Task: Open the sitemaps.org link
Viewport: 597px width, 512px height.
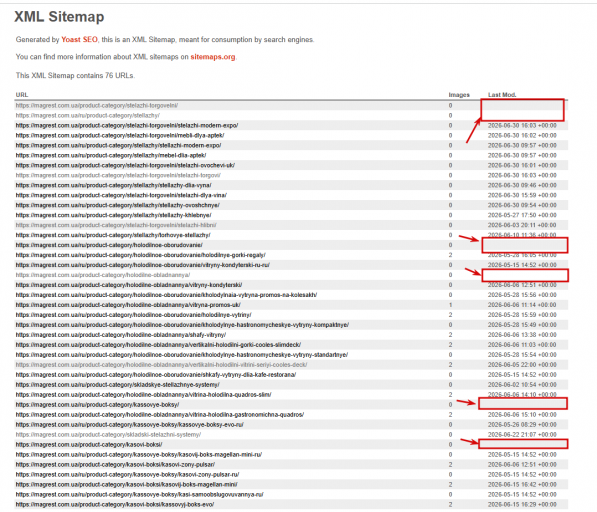Action: point(213,57)
